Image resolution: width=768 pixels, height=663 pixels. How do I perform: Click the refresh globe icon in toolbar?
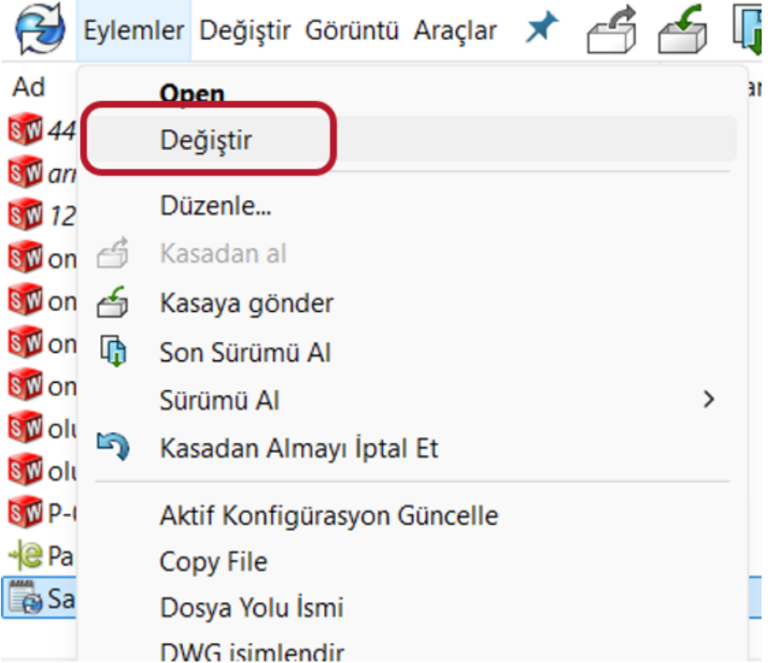38,31
